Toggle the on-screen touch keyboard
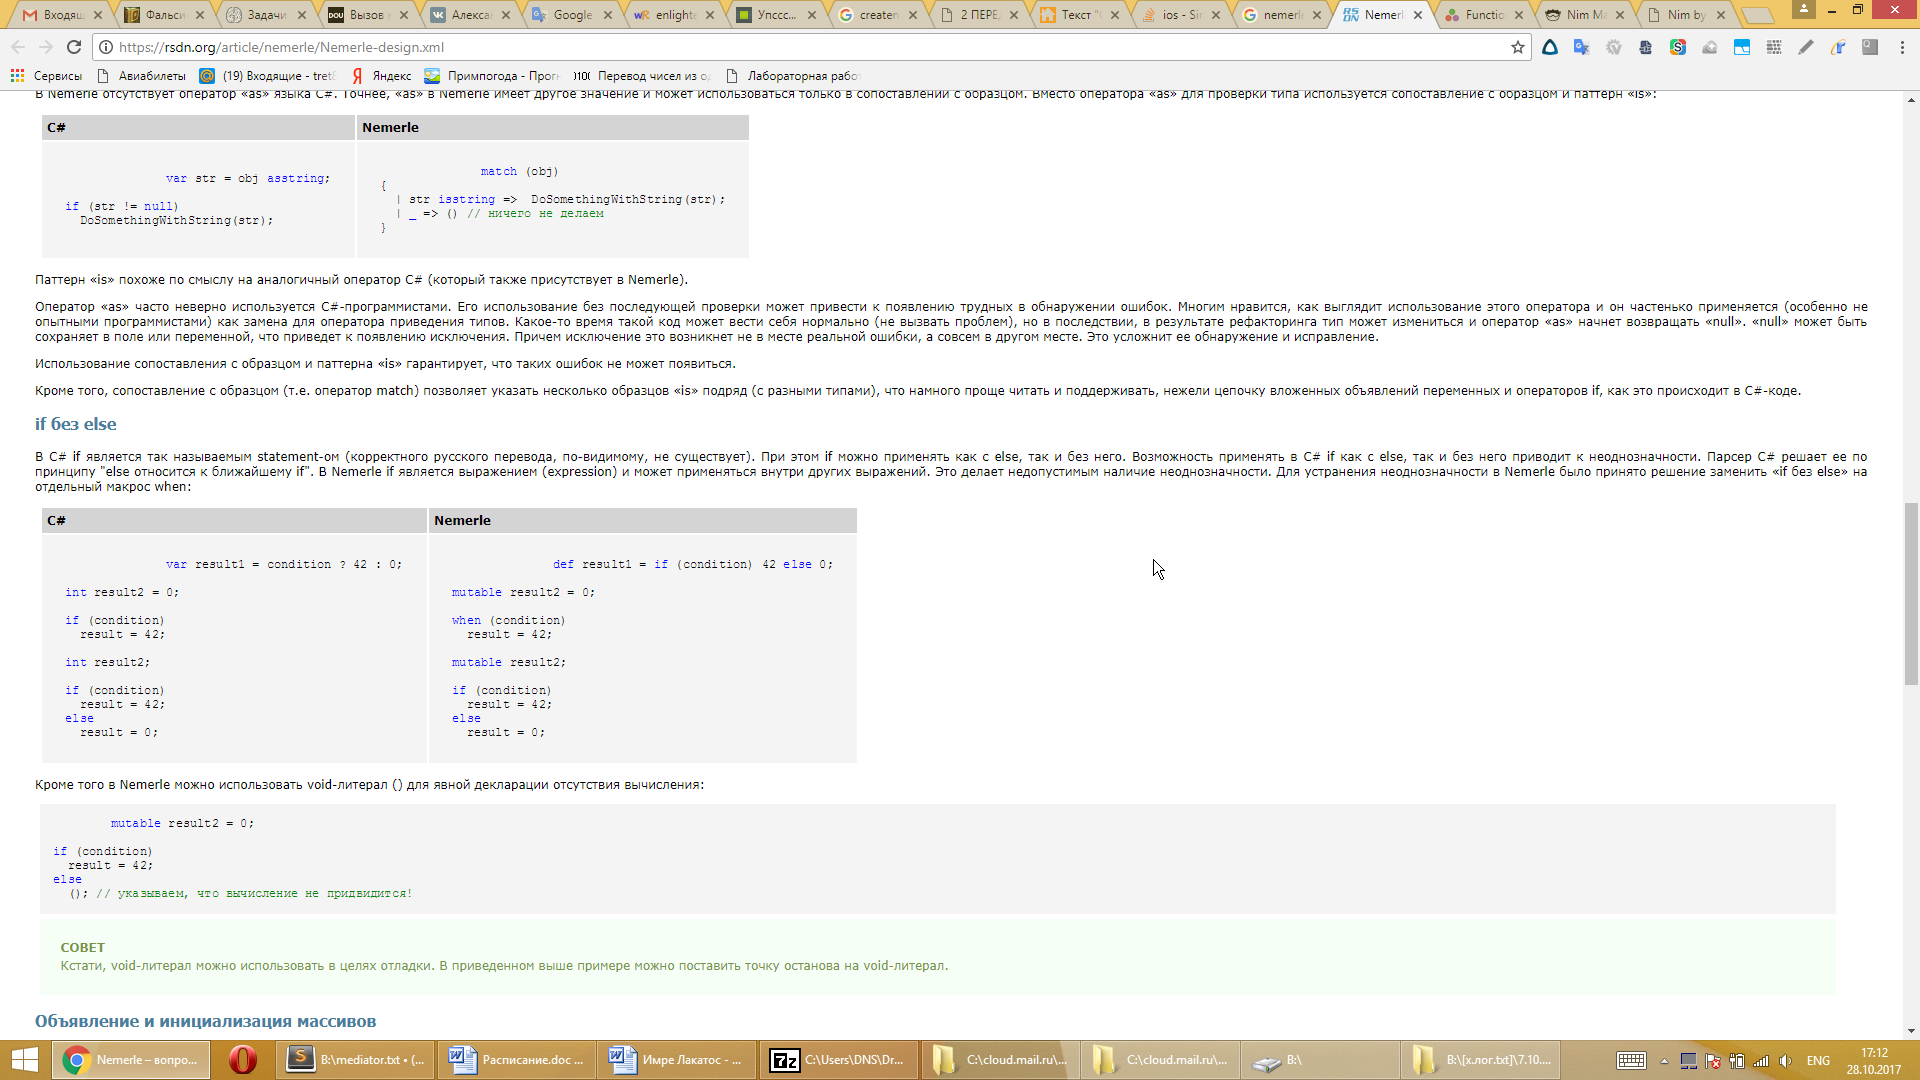Viewport: 1920px width, 1080px height. coord(1631,1061)
